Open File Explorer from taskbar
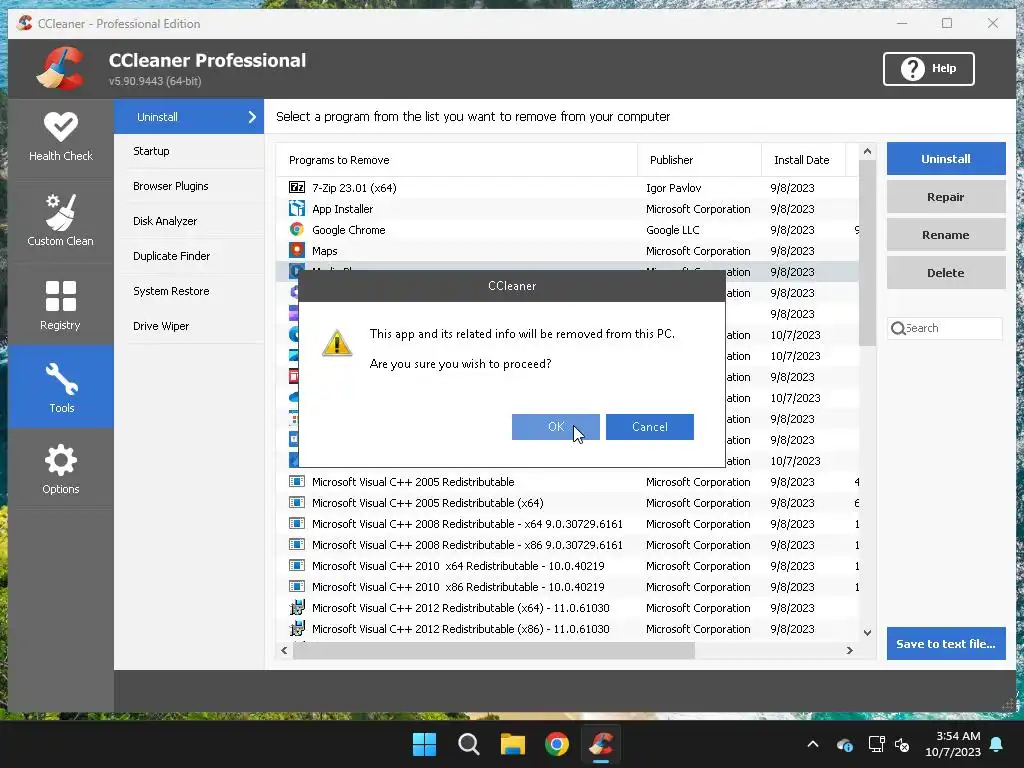 pos(513,744)
